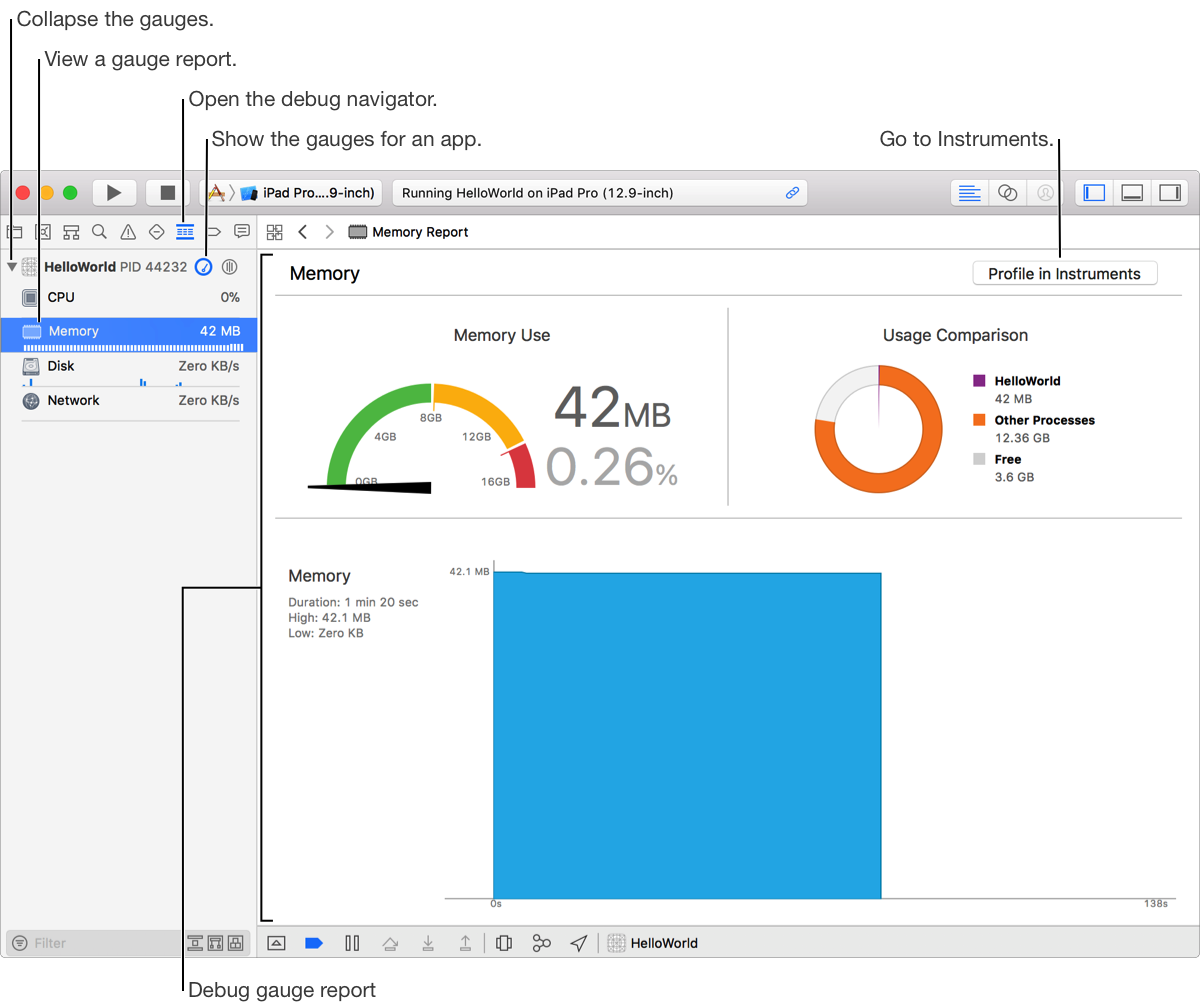1200x1008 pixels.
Task: Click the 0.26% memory percentage value
Action: coord(611,466)
